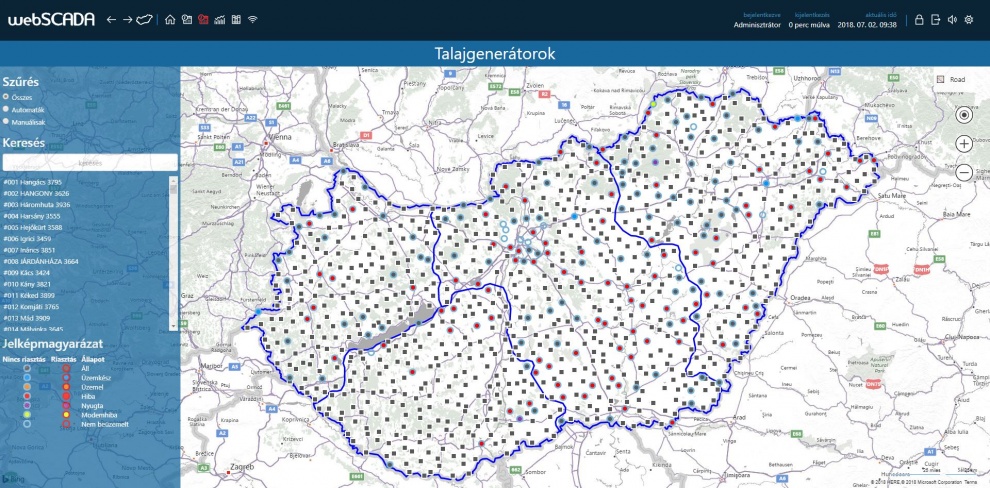Click the forward arrow in the header
Viewport: 990px width, 488px height.
128,20
